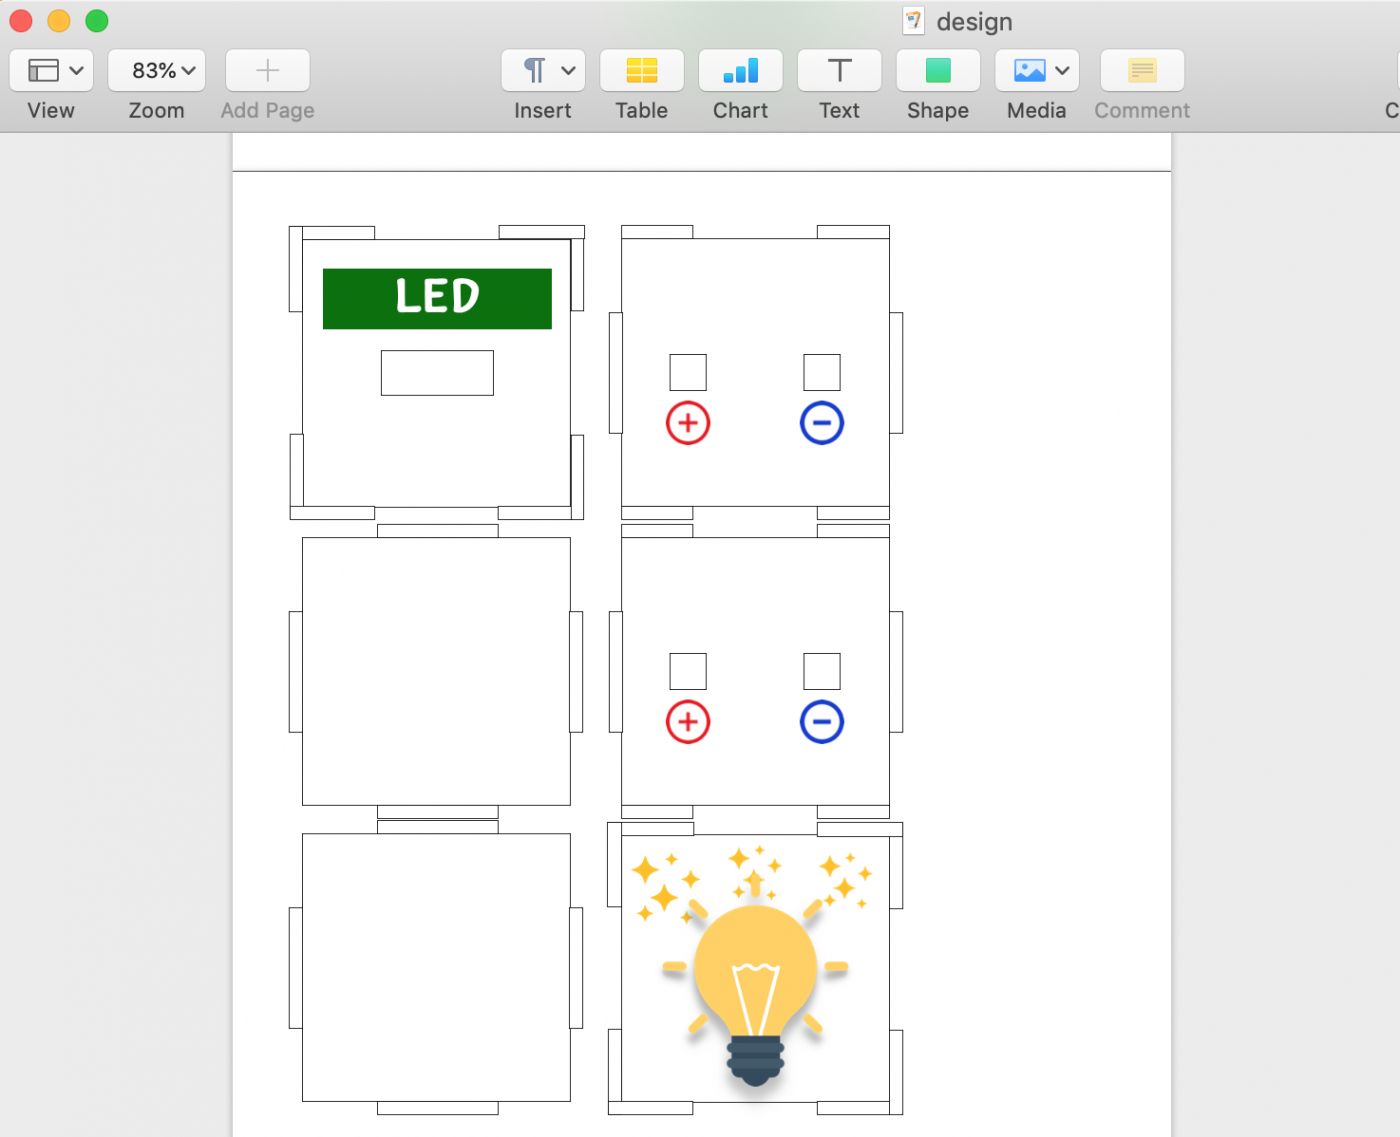Viewport: 1400px width, 1137px height.
Task: Select the green LED banner
Action: [x=437, y=298]
